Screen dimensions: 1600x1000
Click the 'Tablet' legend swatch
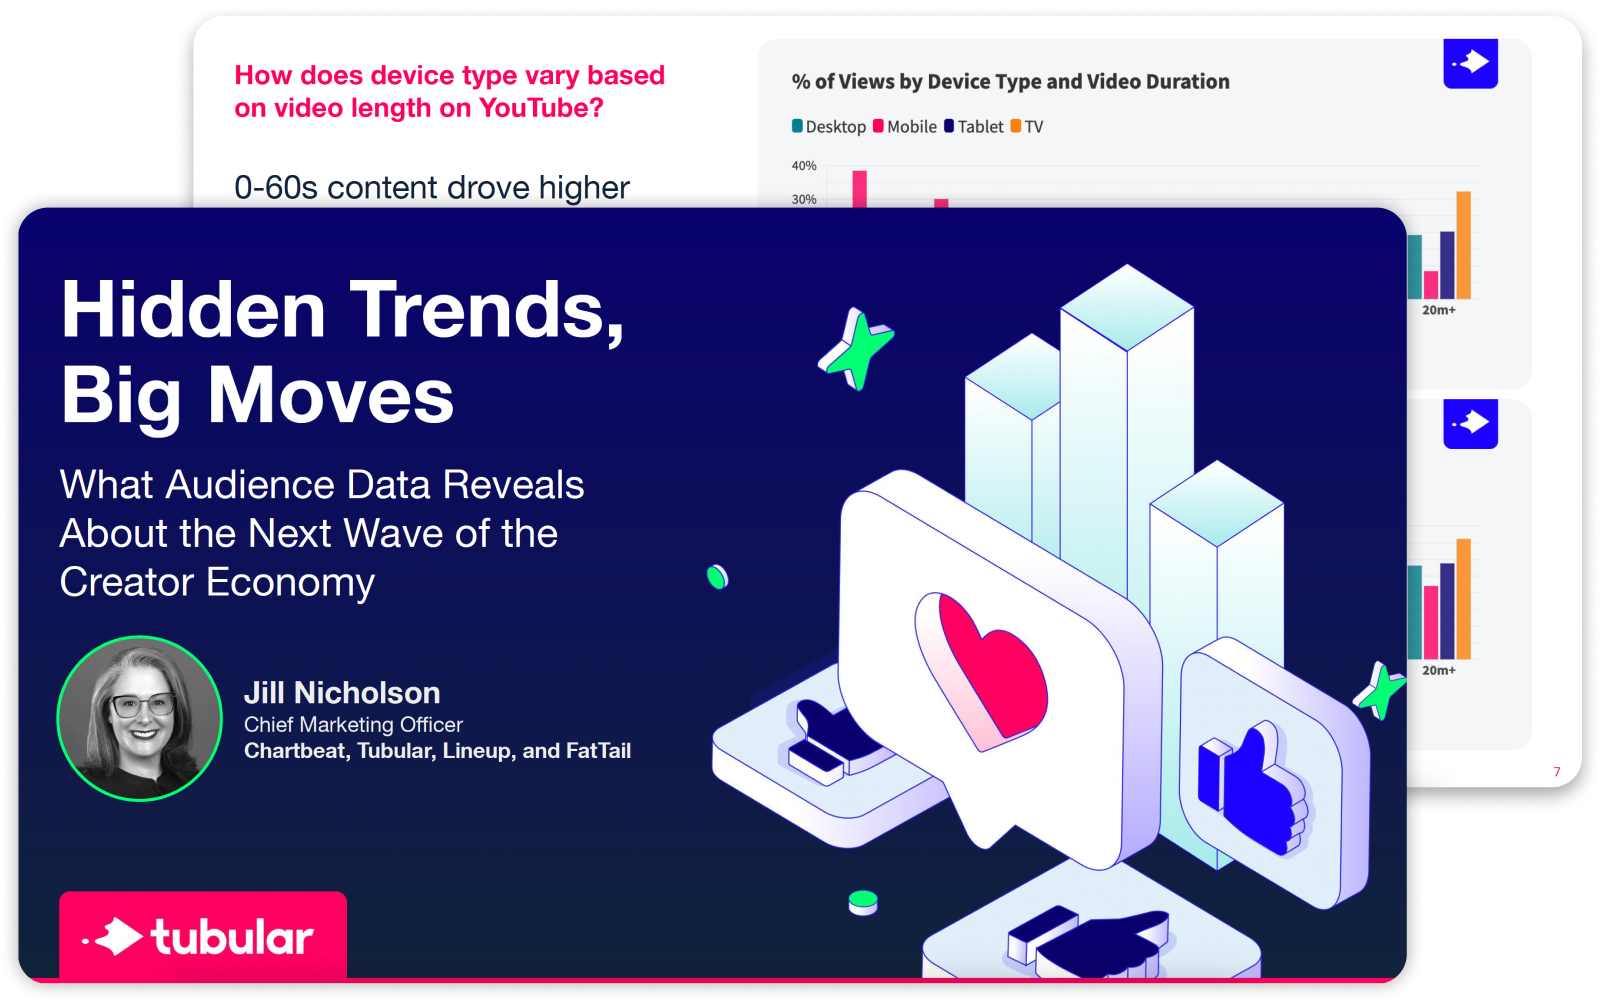[949, 126]
